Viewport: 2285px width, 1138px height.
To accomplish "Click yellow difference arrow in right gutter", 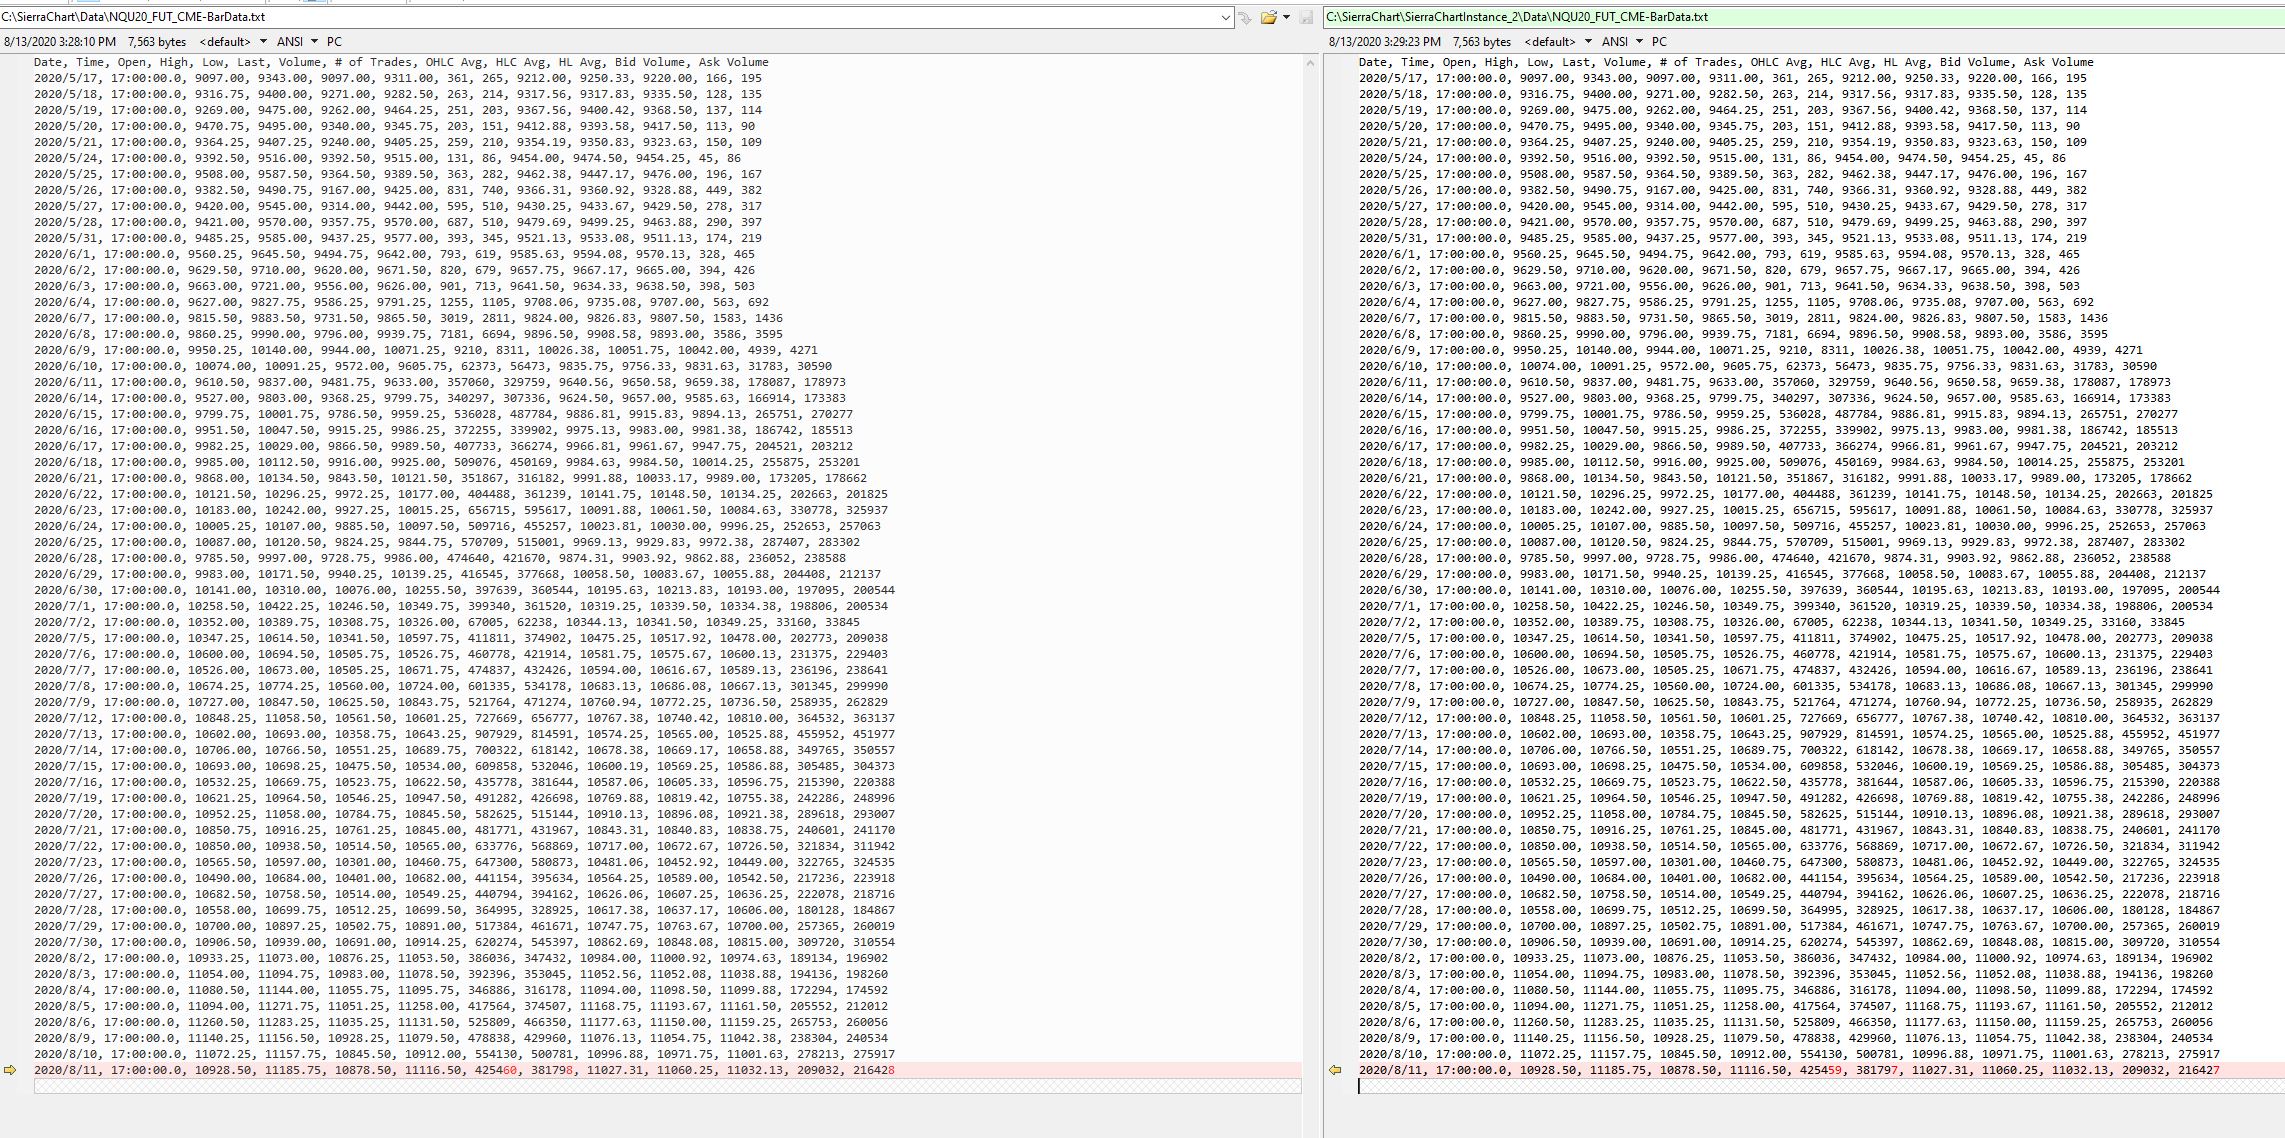I will click(x=1335, y=1070).
